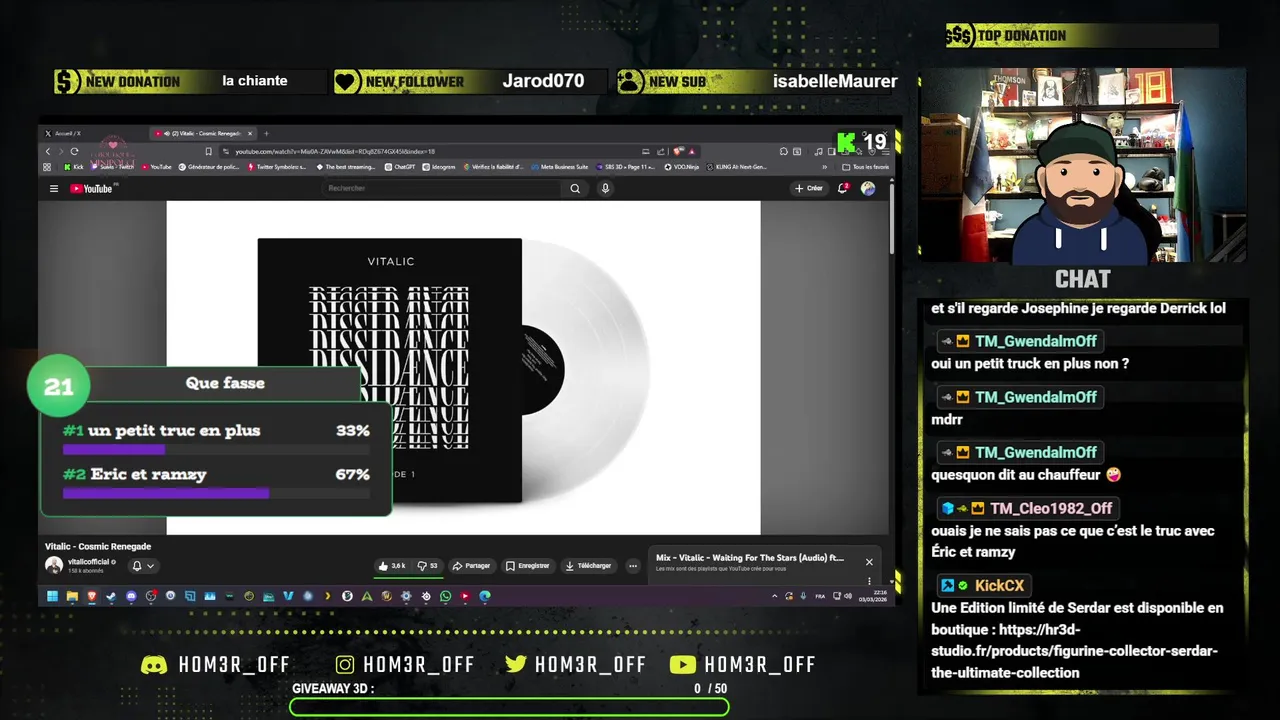Go back in the browser
The width and height of the screenshot is (1280, 720).
[48, 151]
